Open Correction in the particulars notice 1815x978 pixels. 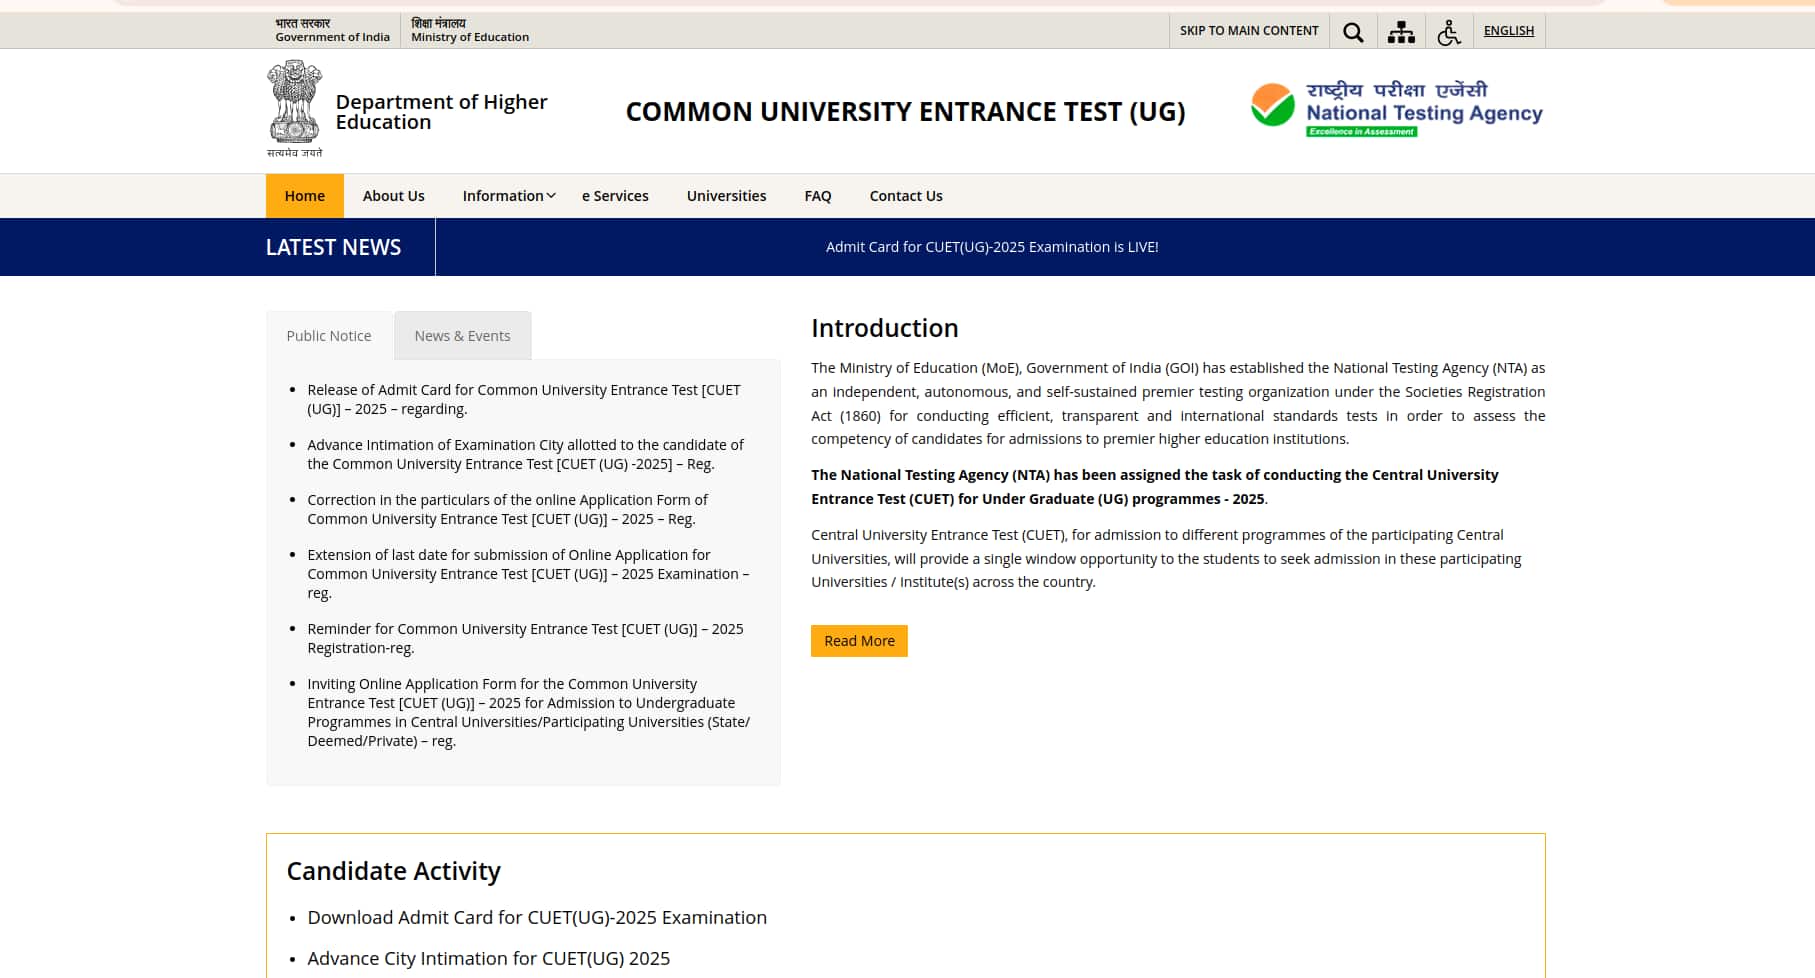507,509
